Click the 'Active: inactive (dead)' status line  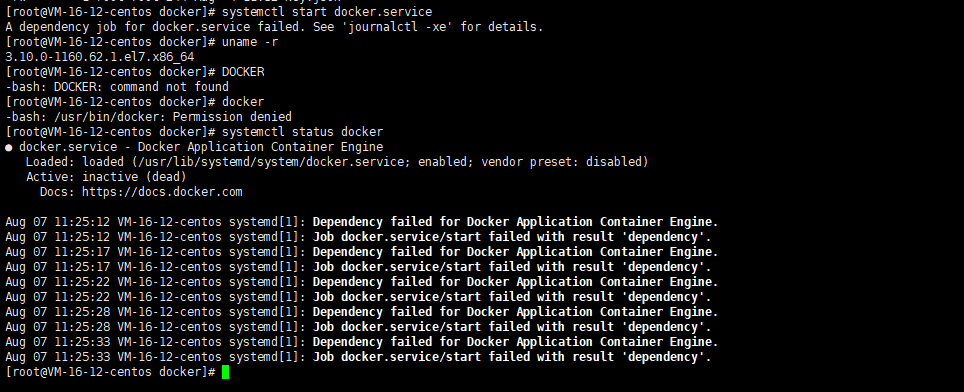(106, 177)
